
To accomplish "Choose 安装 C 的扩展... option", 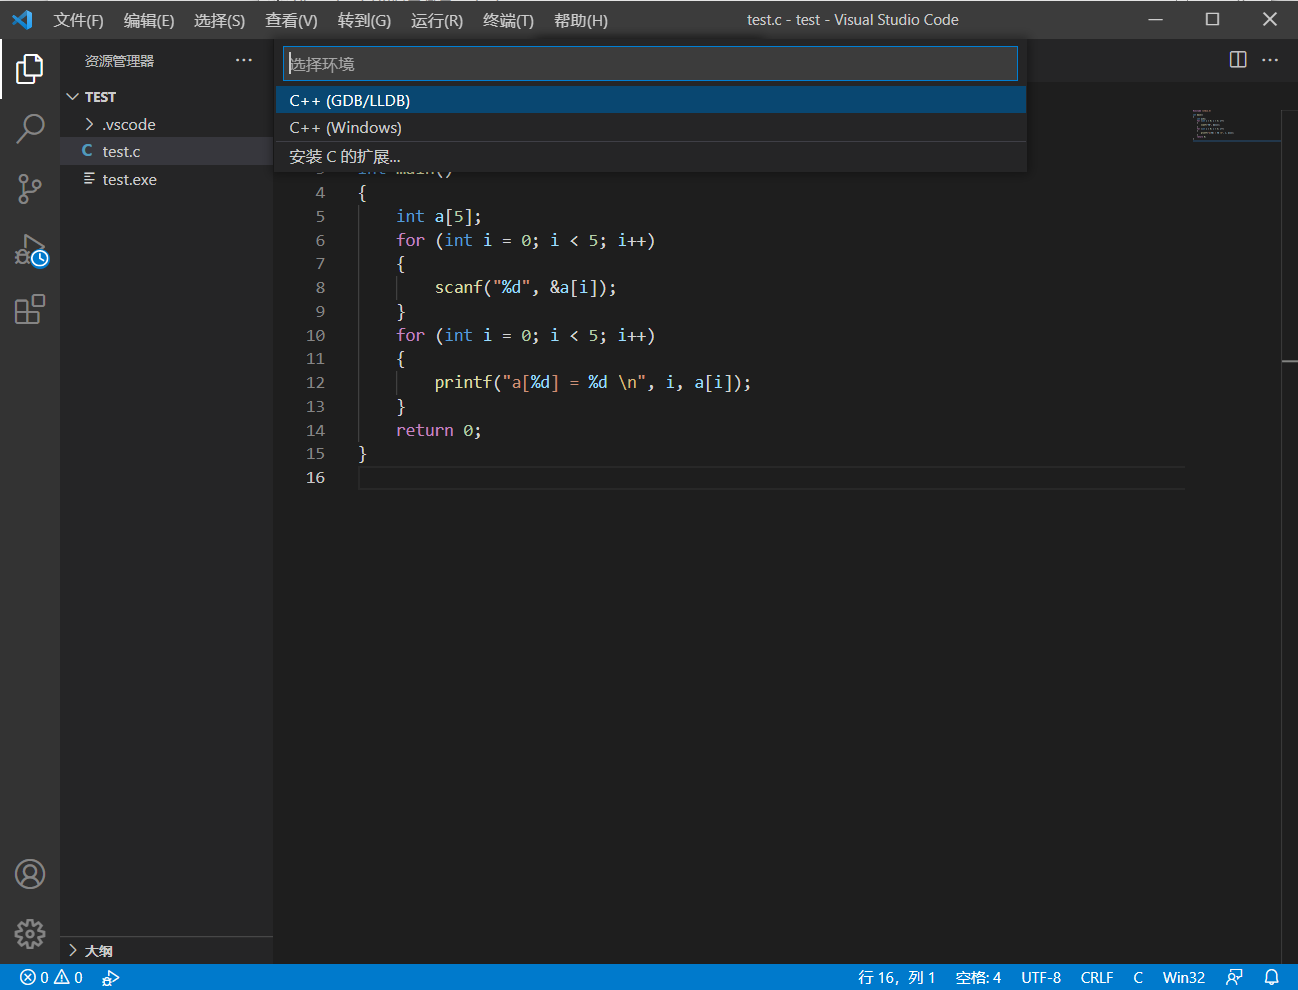I will coord(651,156).
